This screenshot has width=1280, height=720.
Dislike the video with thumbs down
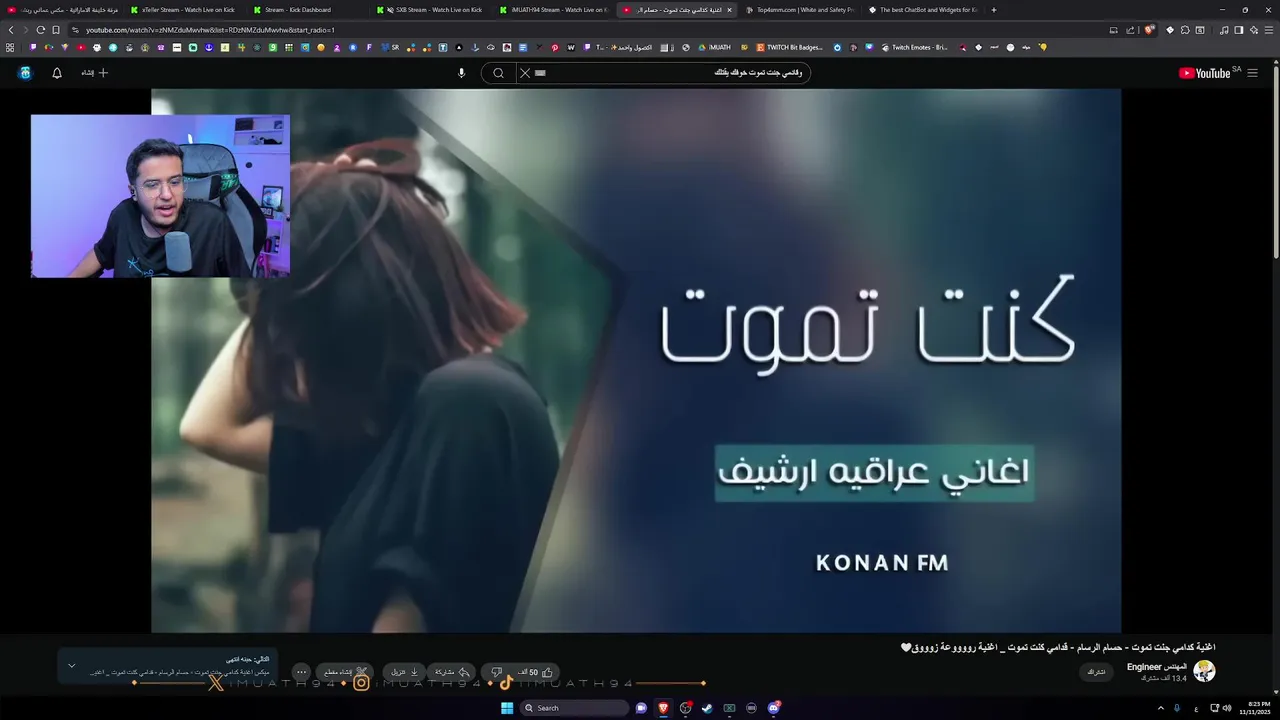(497, 672)
